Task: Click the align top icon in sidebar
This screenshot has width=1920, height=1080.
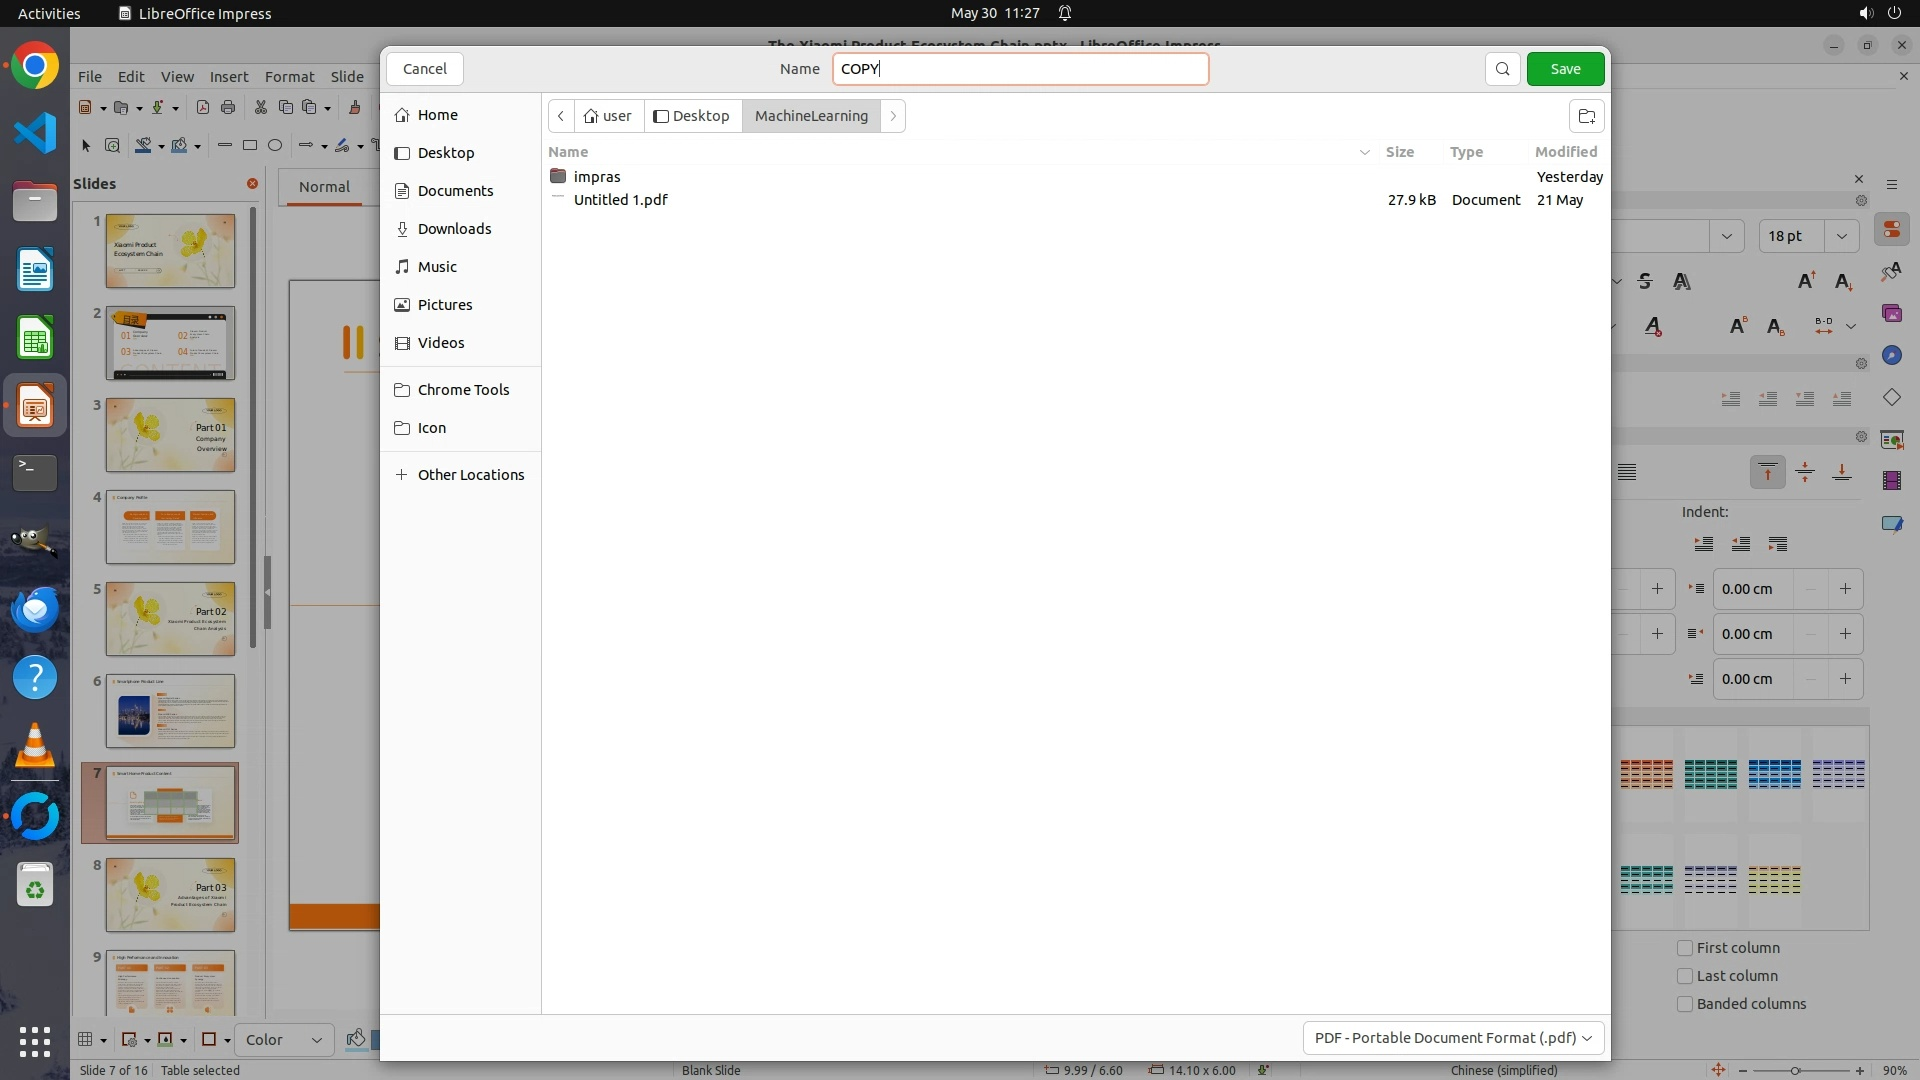Action: pos(1767,473)
